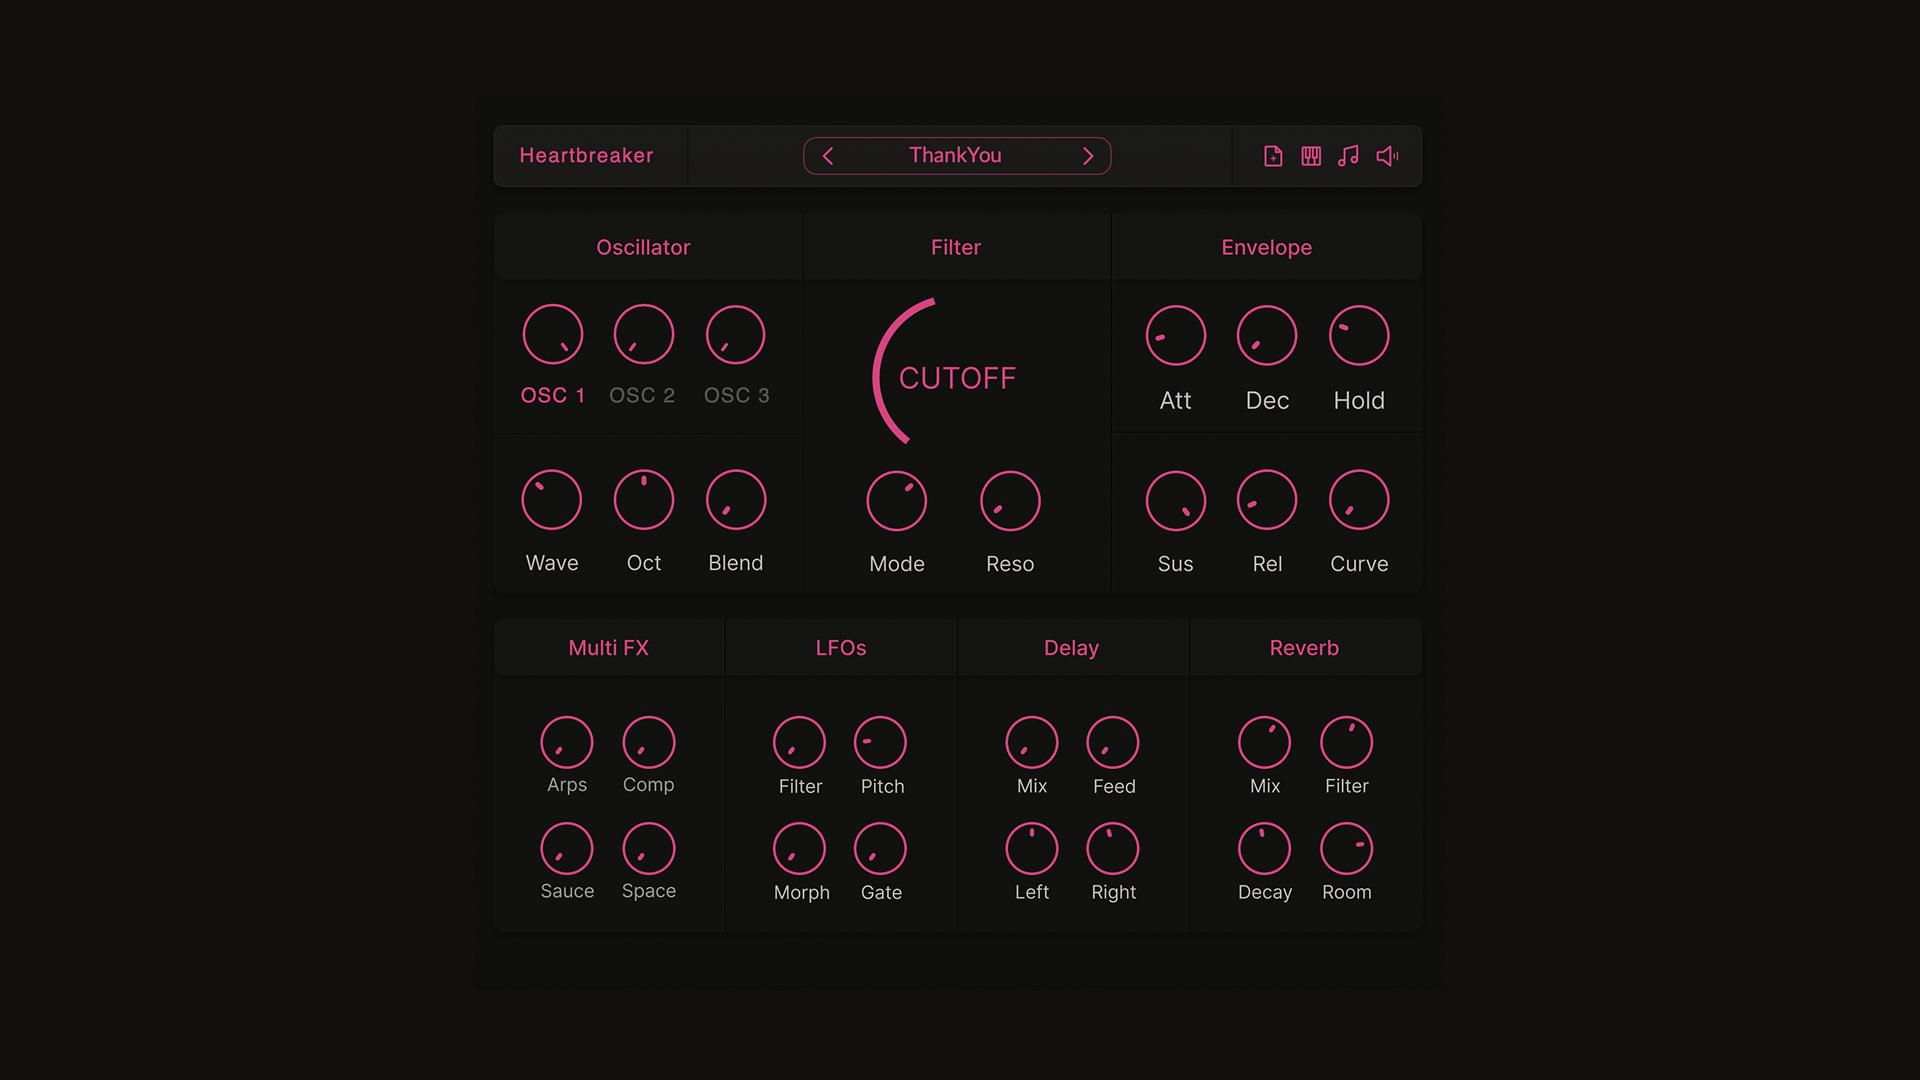Click the Wave knob

[551, 500]
